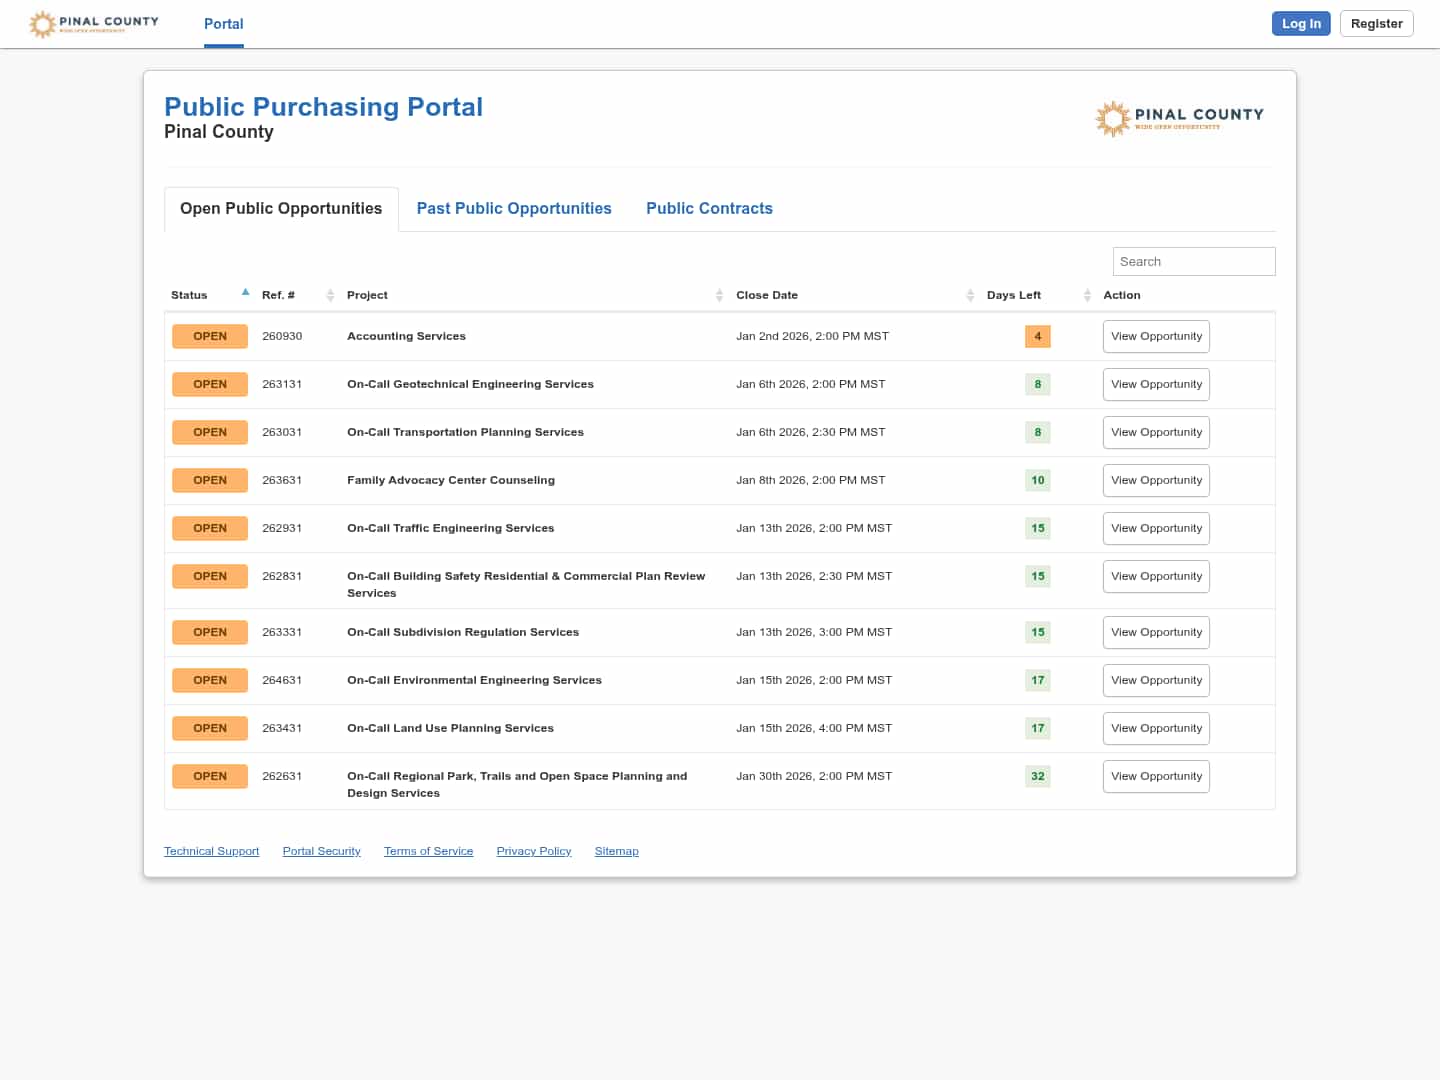Click the Pinal County logo in header
This screenshot has height=1080, width=1440.
click(94, 24)
